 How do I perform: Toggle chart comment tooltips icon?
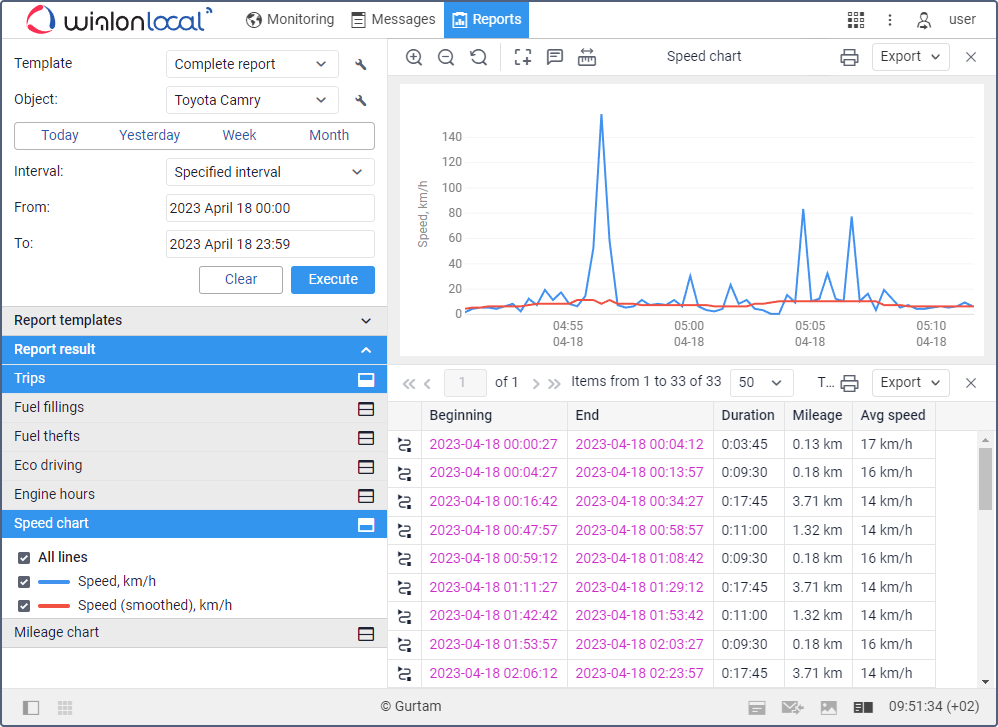555,57
